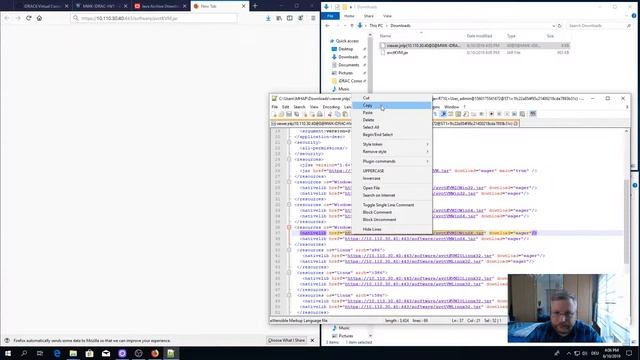Reload the Firefox page
Screen dimensions: 640x360
pyautogui.click(x=29, y=18)
